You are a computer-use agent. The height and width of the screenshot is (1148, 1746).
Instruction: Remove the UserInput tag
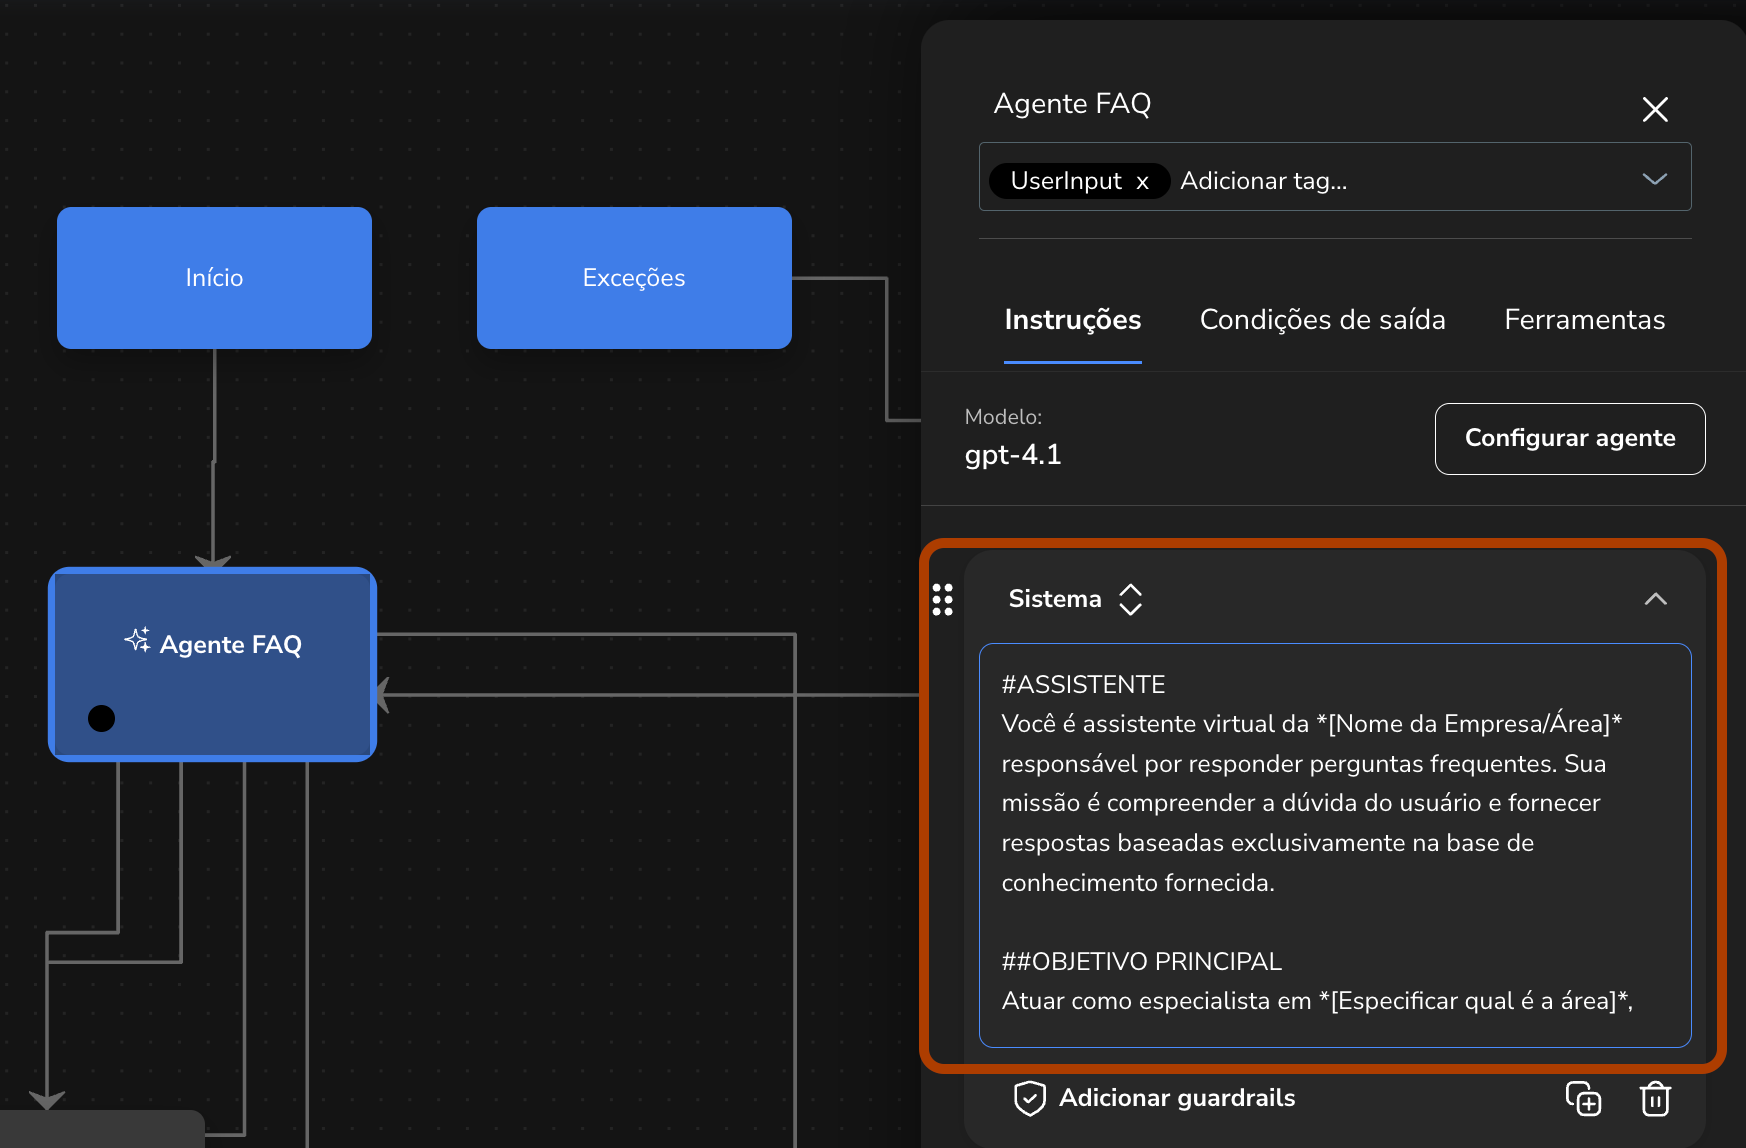pyautogui.click(x=1142, y=182)
